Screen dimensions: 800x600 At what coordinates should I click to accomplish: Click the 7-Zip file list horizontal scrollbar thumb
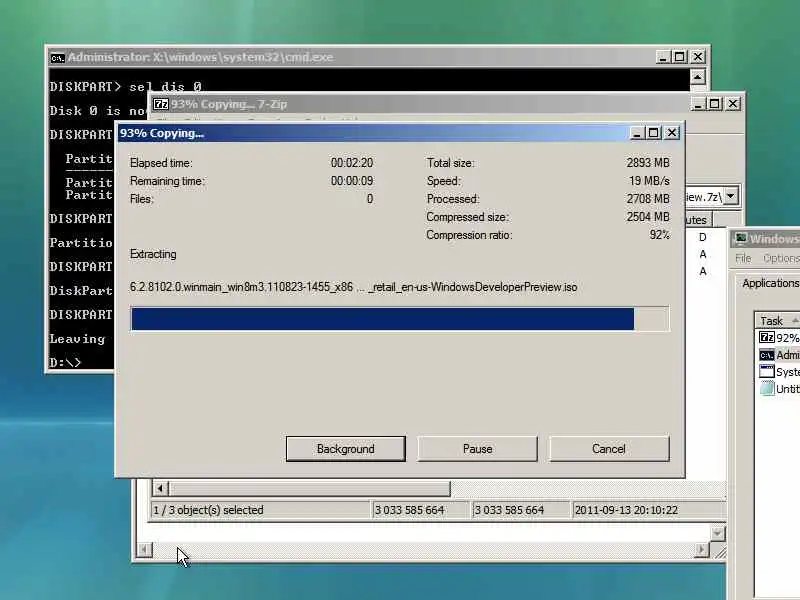pos(309,489)
